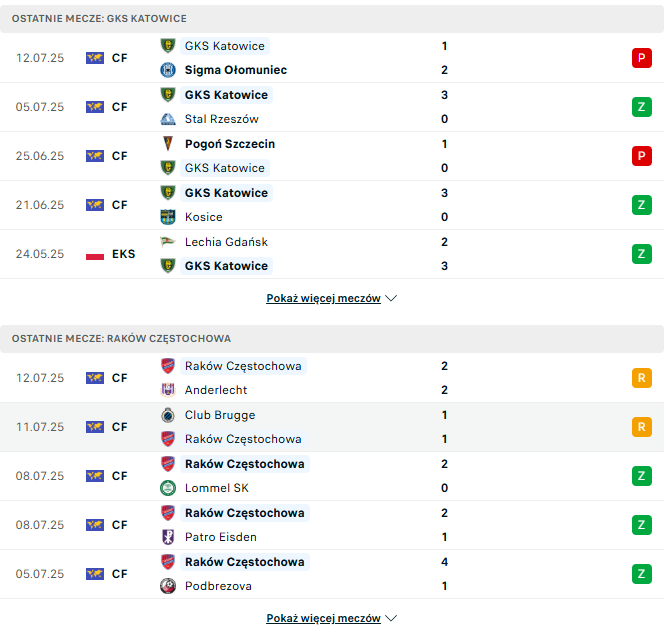This screenshot has height=634, width=666.
Task: Click the Lommel SK team logo
Action: (x=168, y=488)
